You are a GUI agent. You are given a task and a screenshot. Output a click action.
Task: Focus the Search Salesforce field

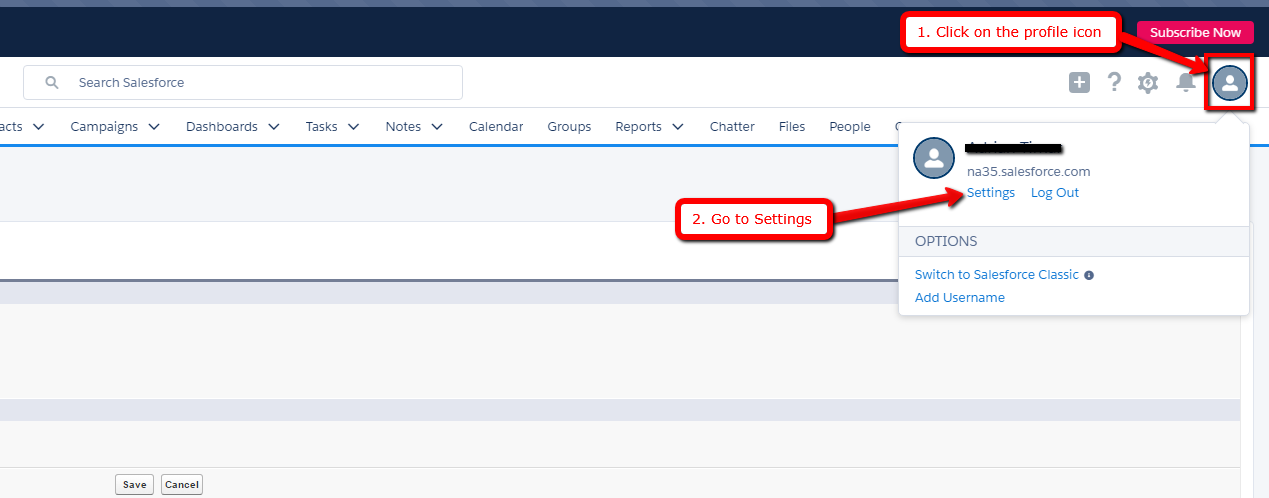click(x=243, y=83)
